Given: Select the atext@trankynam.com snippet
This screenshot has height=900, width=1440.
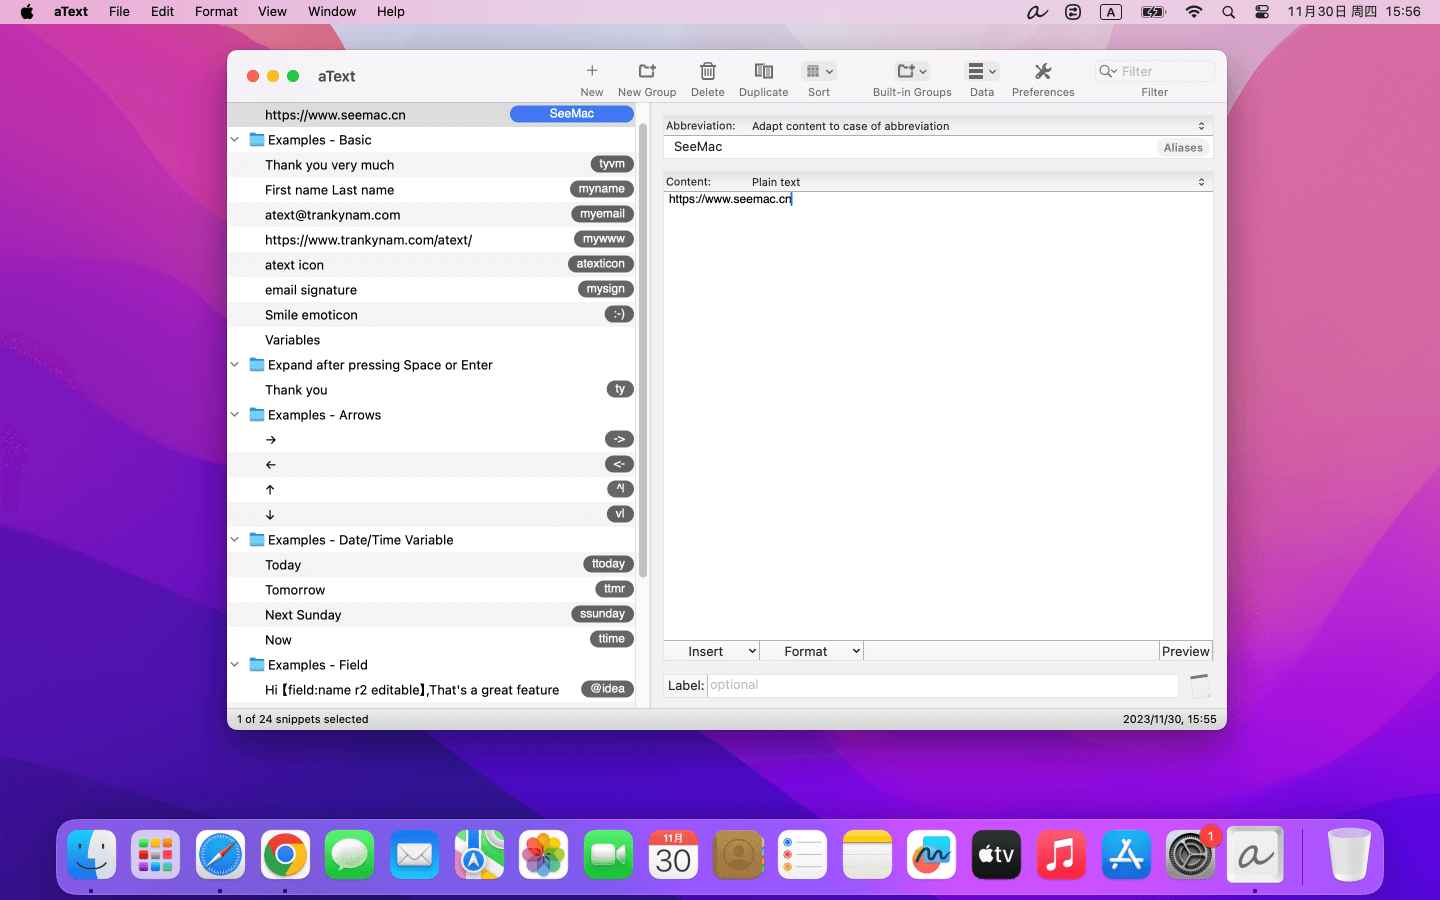Looking at the screenshot, I should (431, 215).
